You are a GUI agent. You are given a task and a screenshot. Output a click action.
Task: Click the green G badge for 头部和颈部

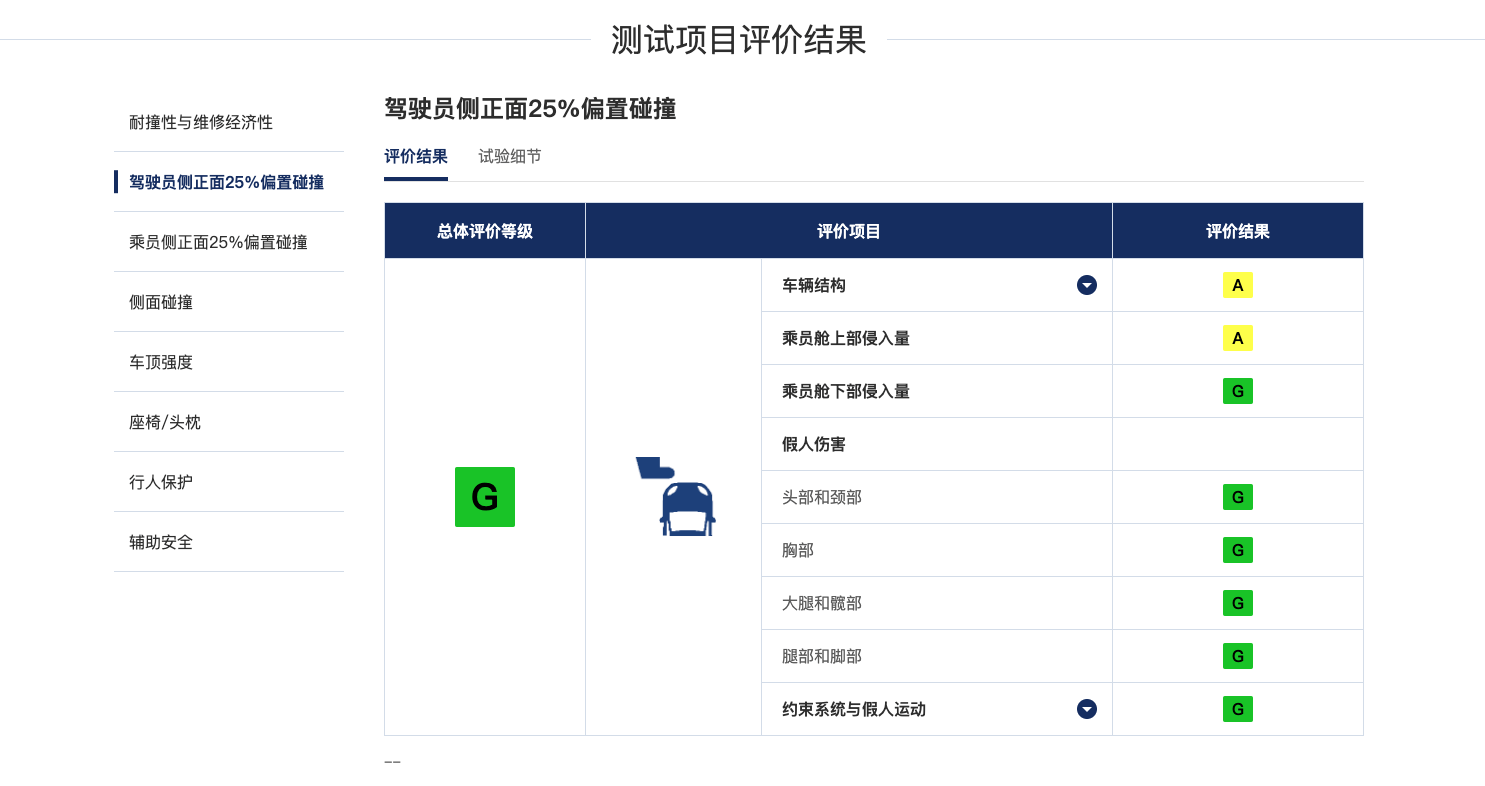1238,497
